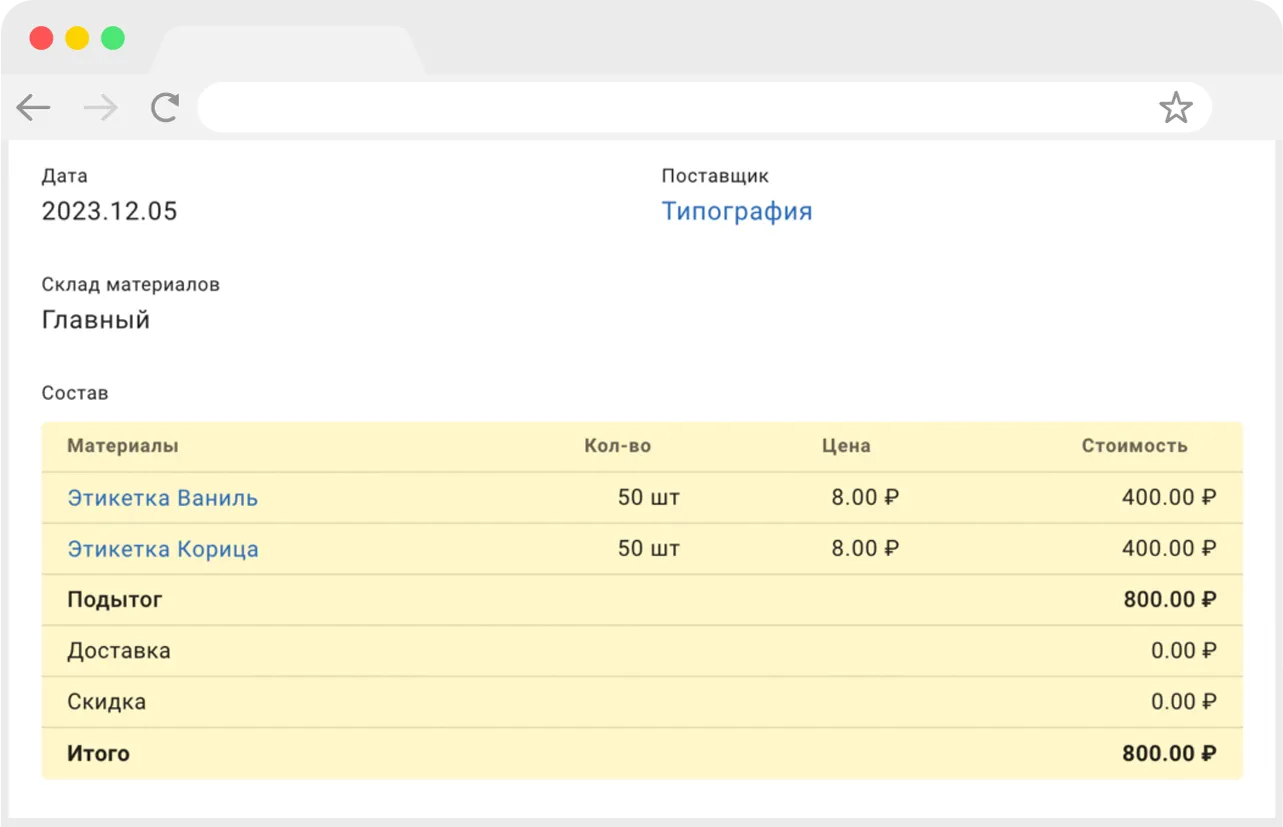Open the Этикетка Корица material link
This screenshot has height=827, width=1283.
[x=163, y=549]
